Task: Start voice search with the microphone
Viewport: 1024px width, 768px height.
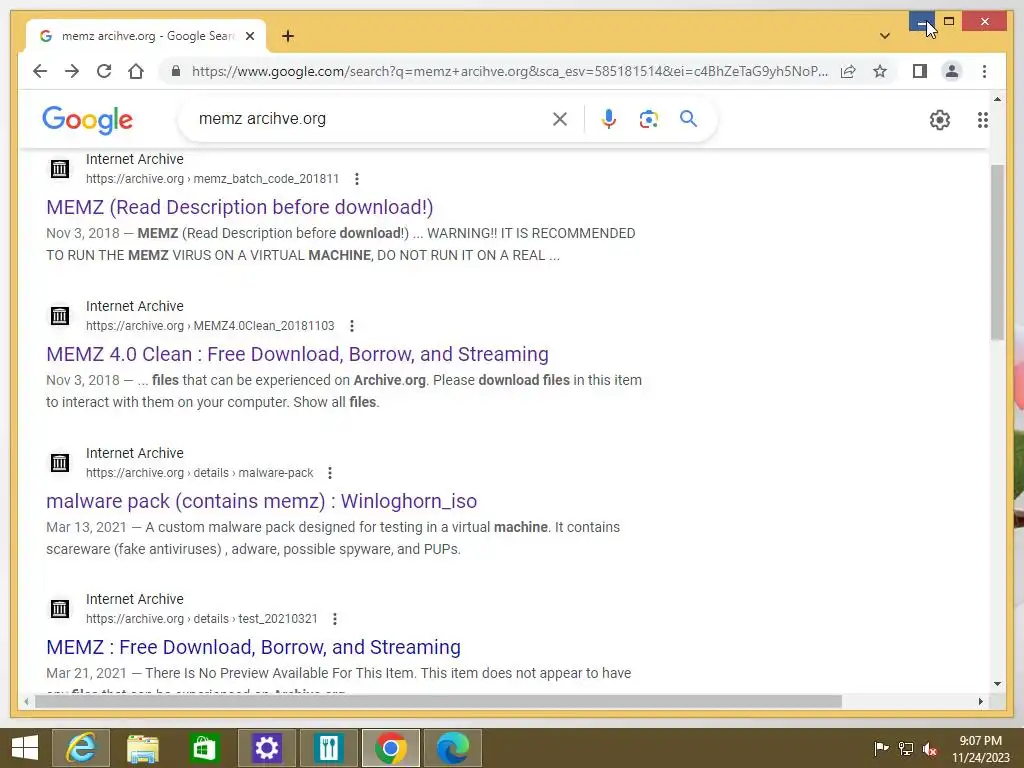Action: coord(609,119)
